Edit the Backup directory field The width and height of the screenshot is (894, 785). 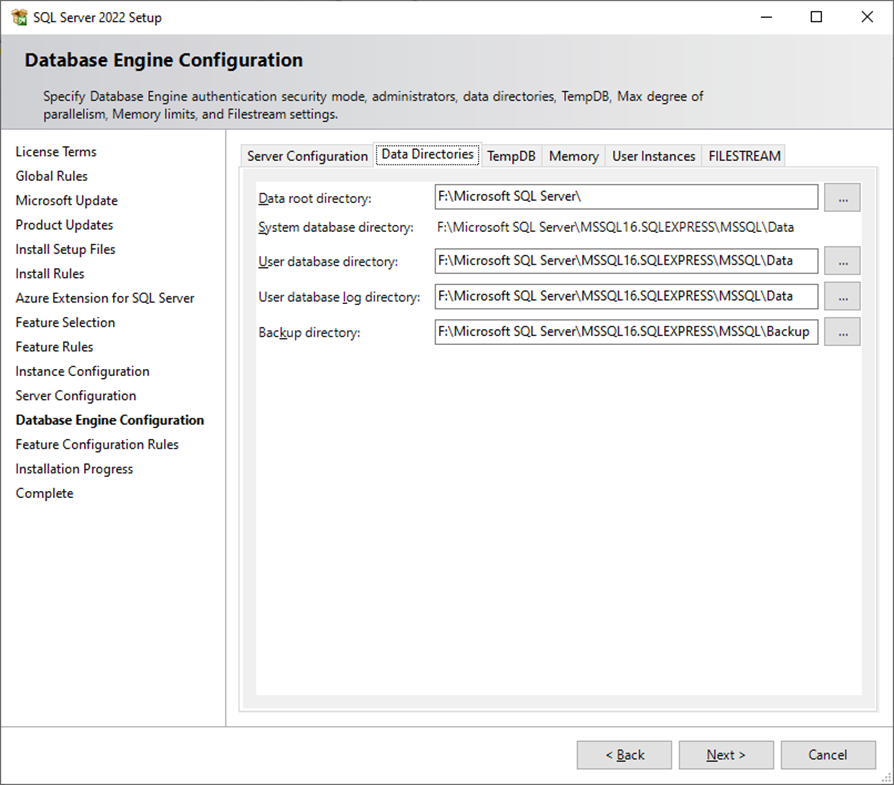[626, 332]
